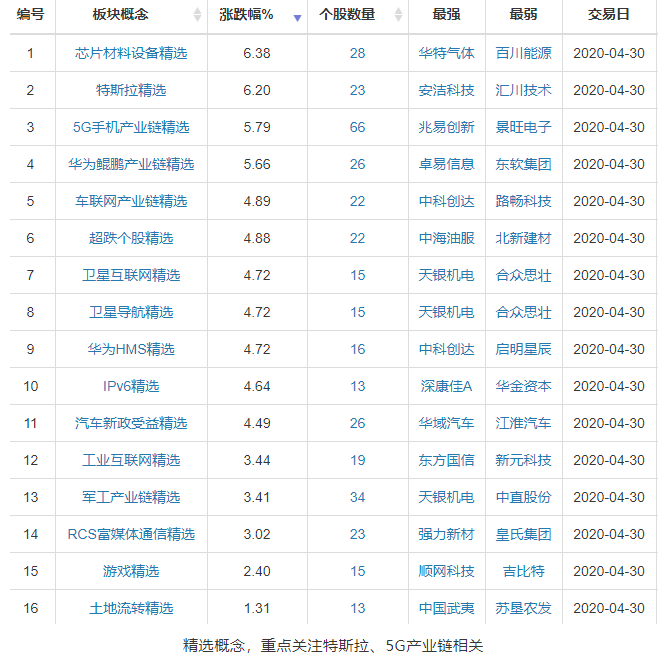
Task: Open 华为HMS精选 link
Action: (131, 349)
